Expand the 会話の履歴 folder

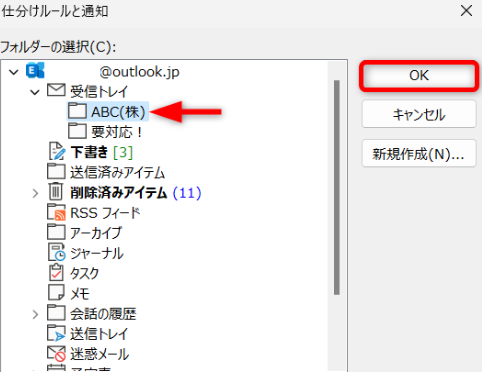(x=35, y=314)
